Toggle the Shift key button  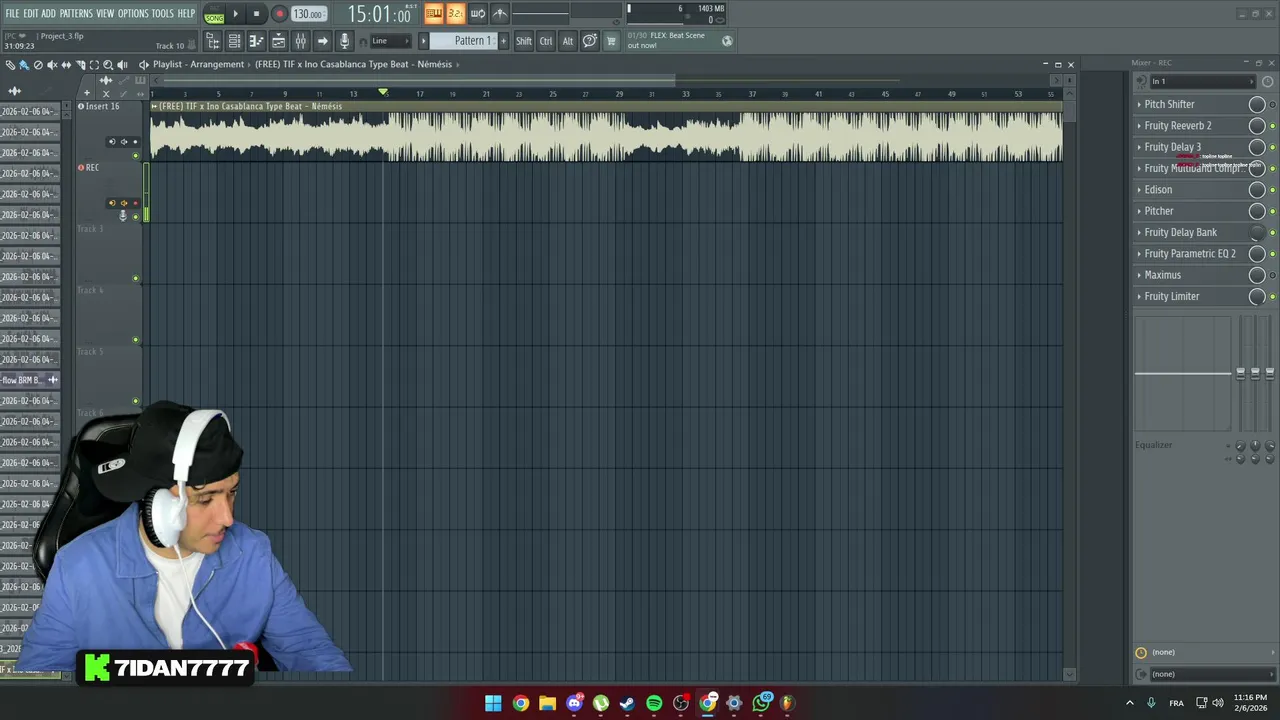click(x=524, y=41)
